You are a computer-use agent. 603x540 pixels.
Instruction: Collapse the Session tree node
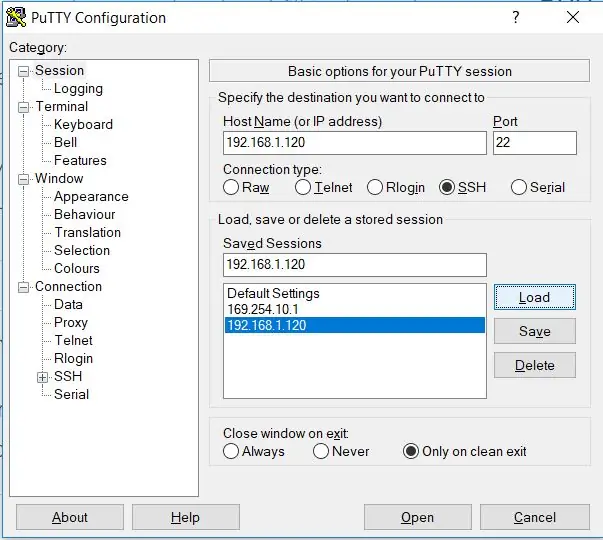23,71
